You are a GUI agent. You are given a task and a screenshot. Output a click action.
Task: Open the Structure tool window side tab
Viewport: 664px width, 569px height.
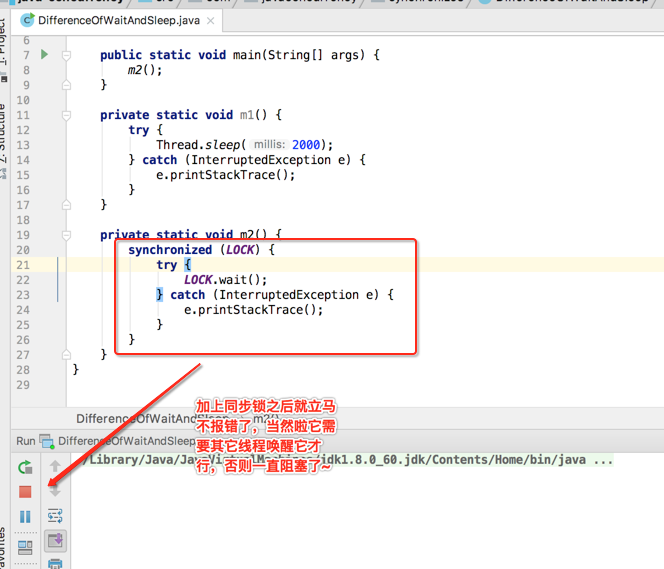3,140
